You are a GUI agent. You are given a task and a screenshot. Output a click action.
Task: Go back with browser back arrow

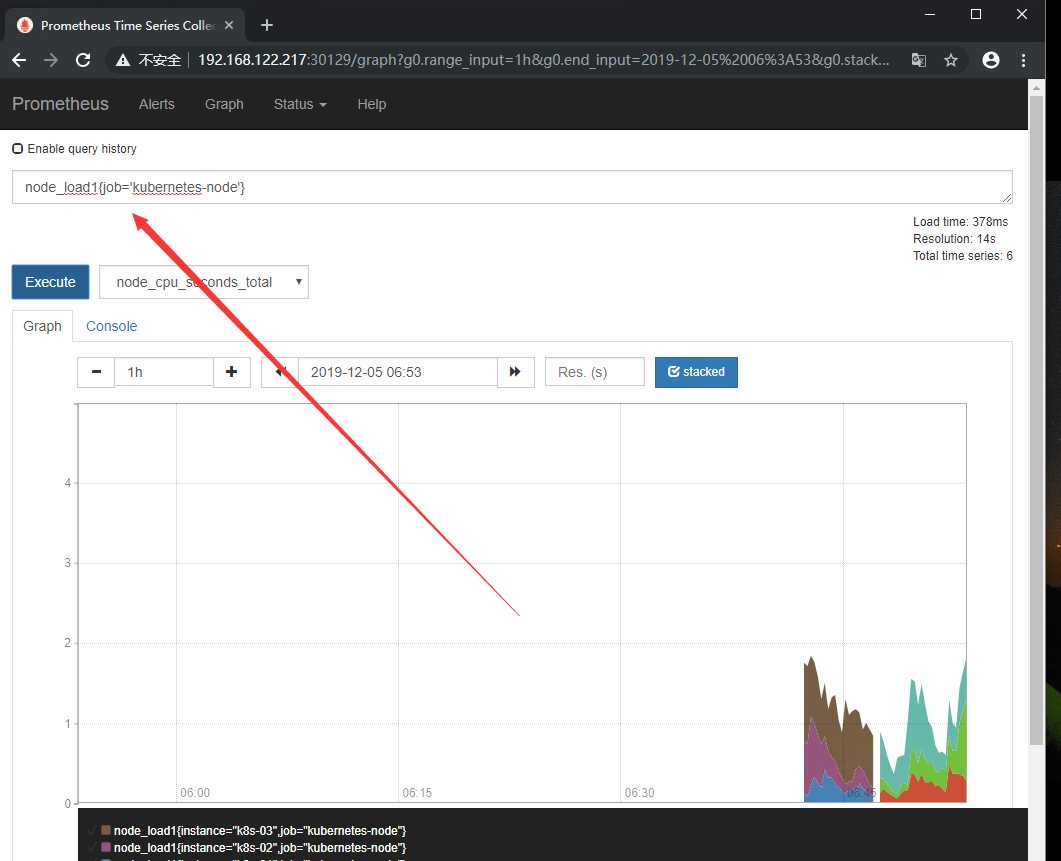click(19, 60)
